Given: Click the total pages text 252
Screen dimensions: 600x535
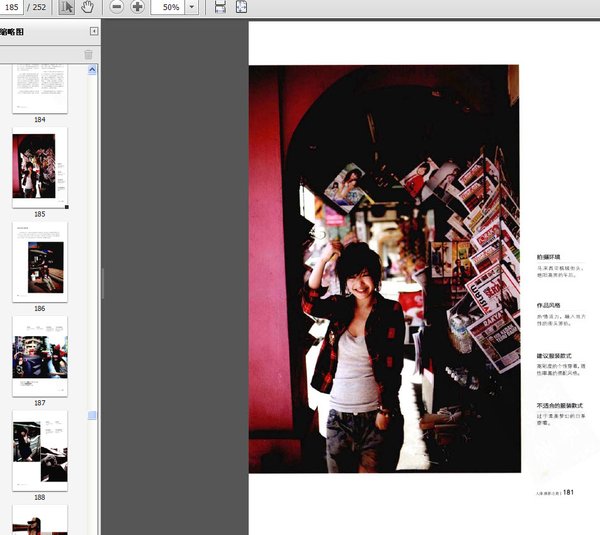Looking at the screenshot, I should click(x=39, y=7).
